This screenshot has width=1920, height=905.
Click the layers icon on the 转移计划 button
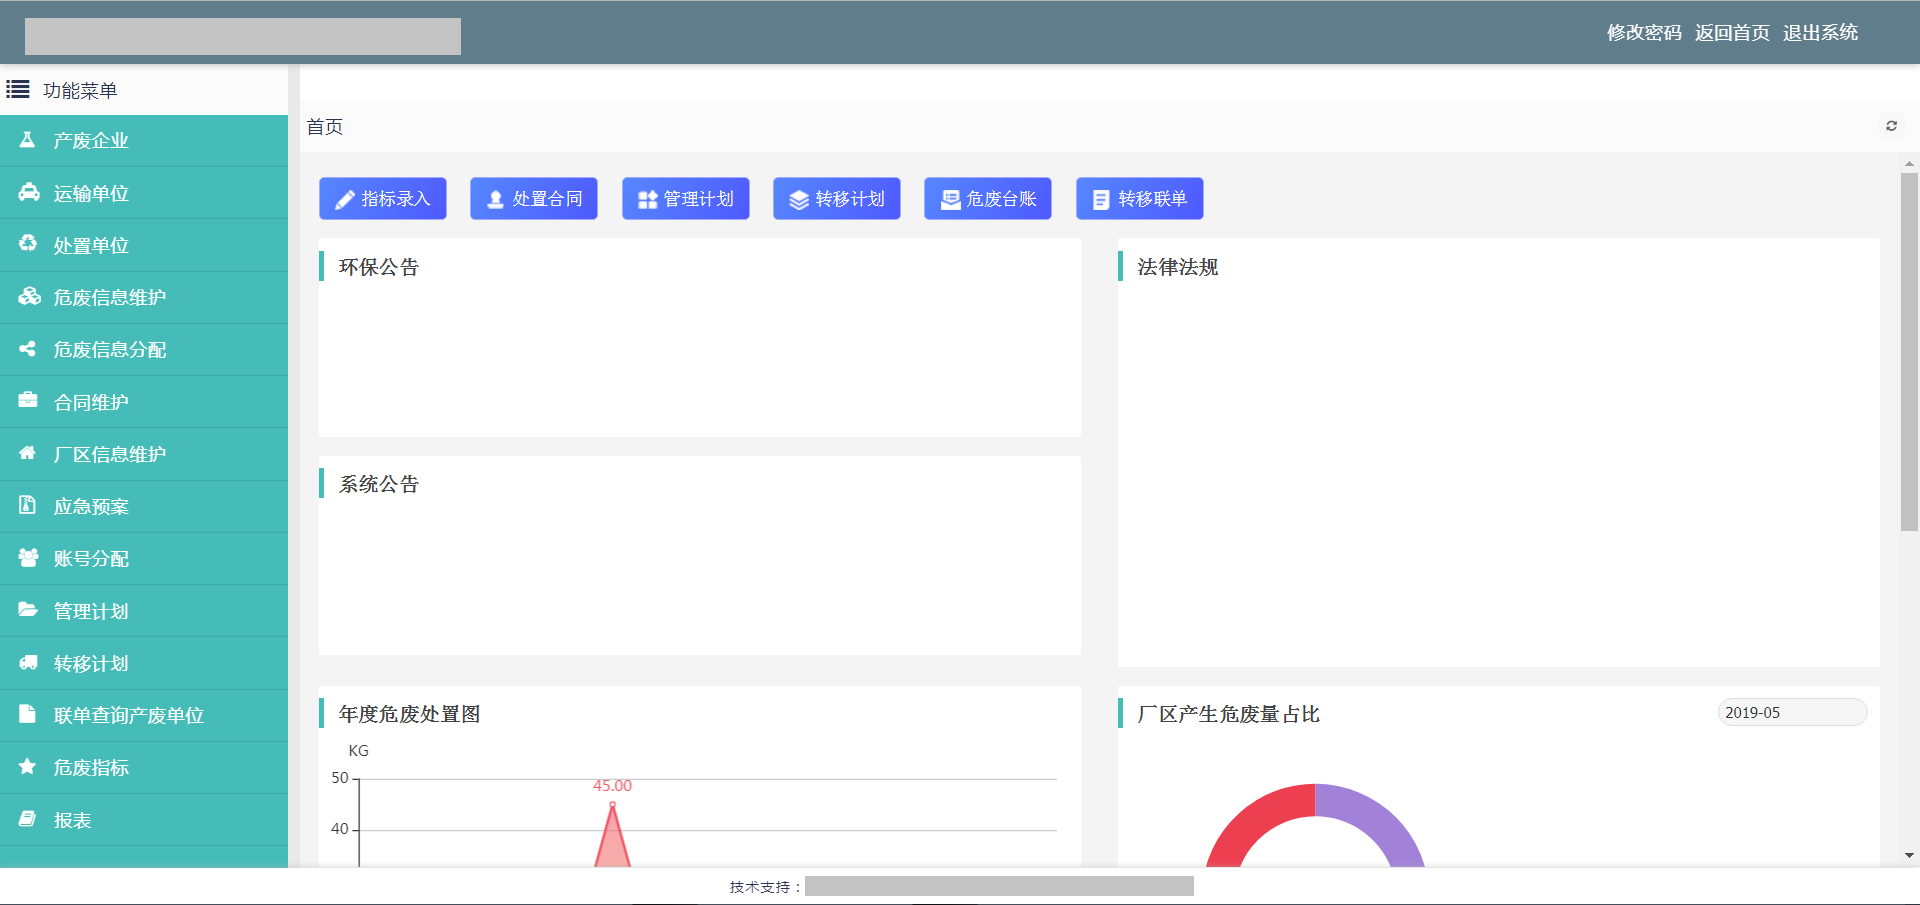point(799,200)
